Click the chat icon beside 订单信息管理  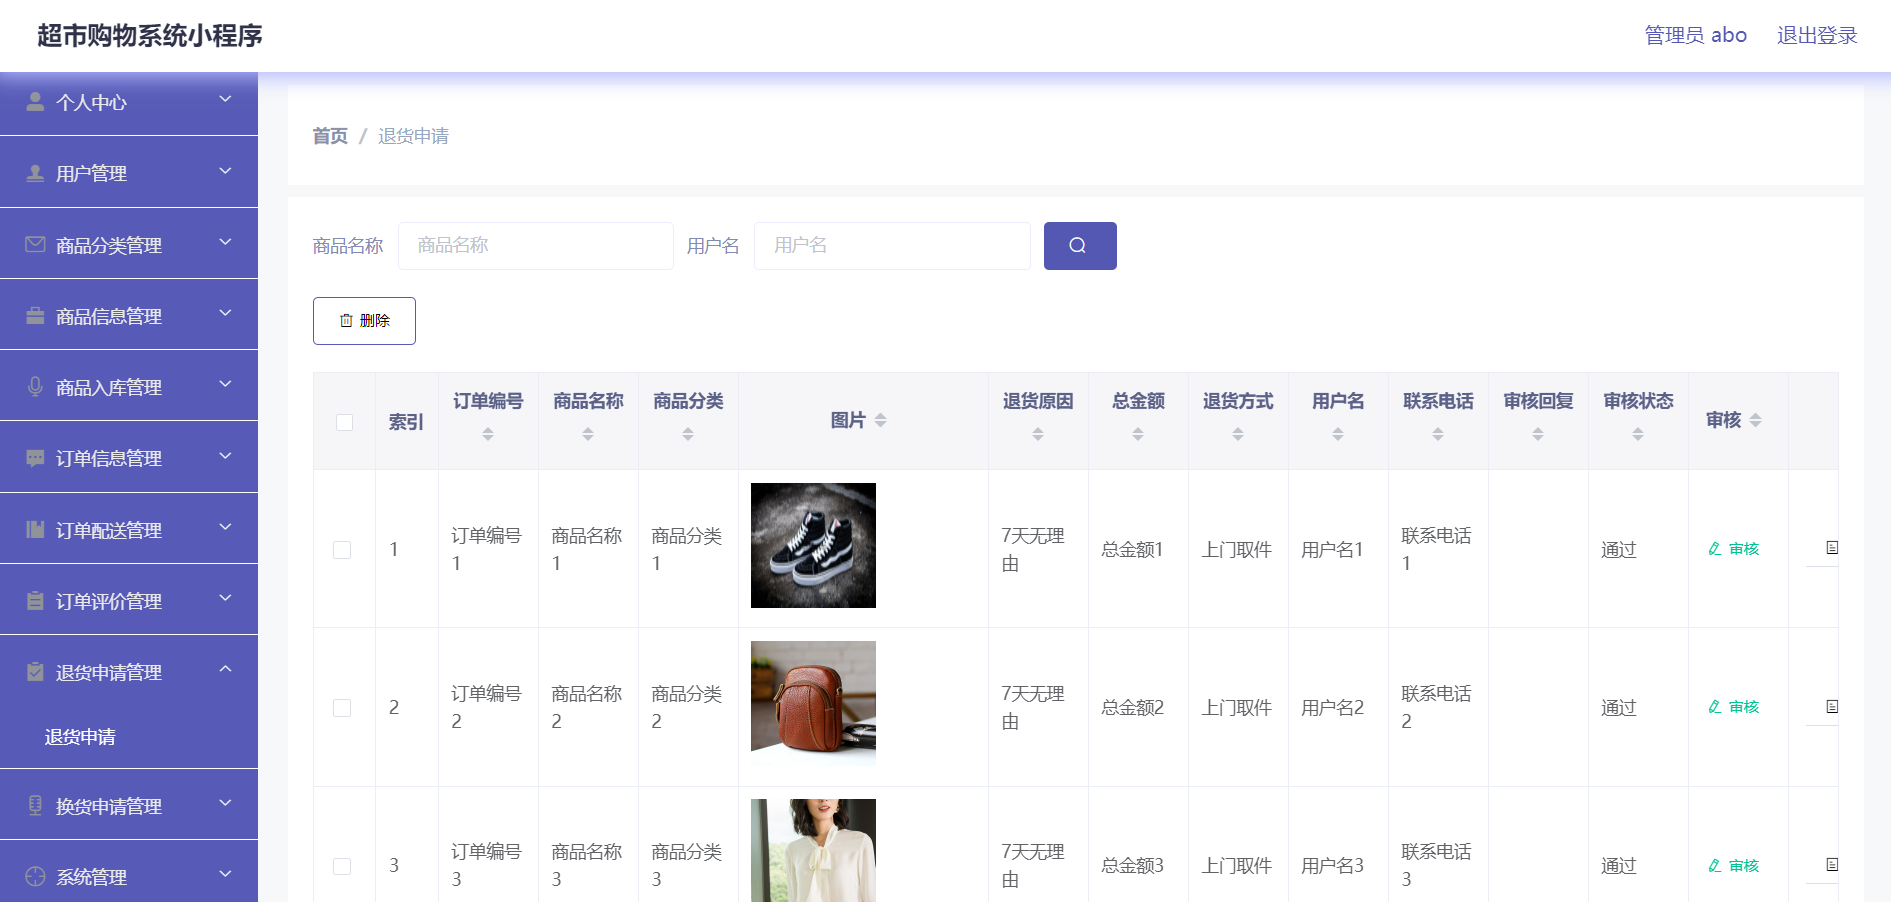point(35,458)
